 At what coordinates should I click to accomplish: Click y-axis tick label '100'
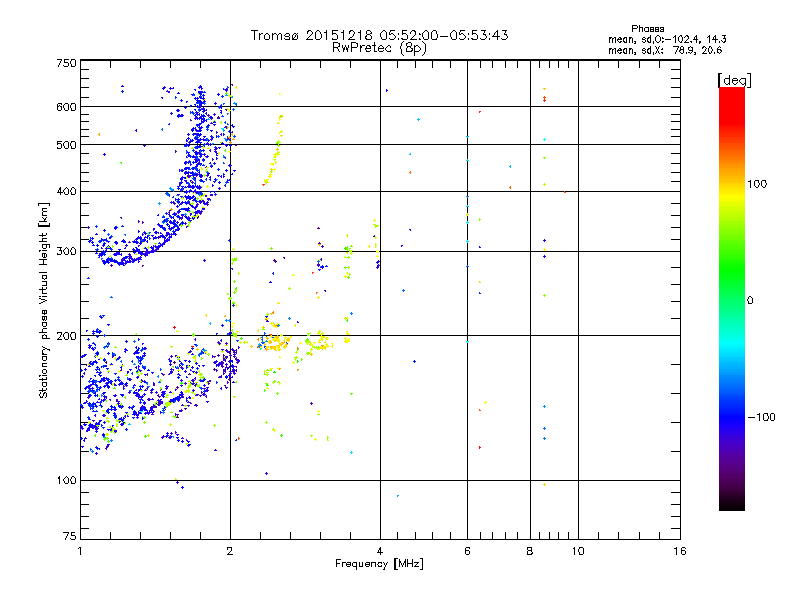click(x=66, y=480)
